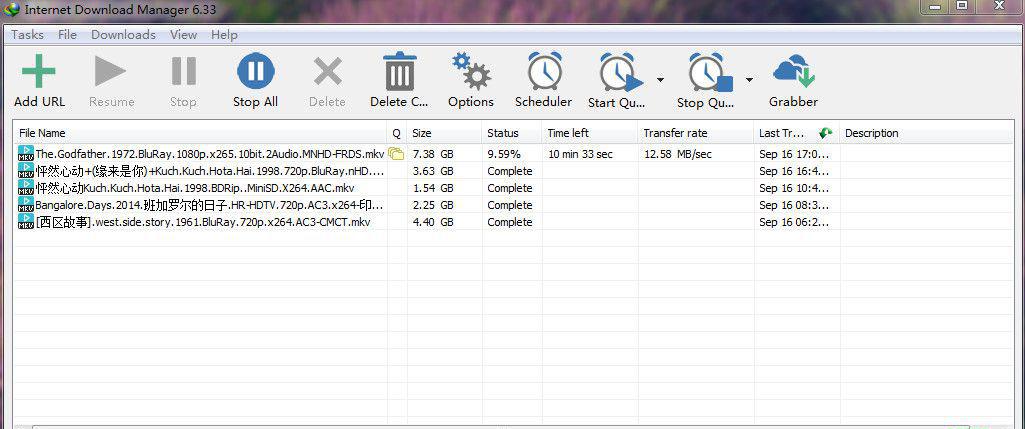
Task: Click MKV icon of Kuch.Kuch.Hota.Hai BDRip file
Action: [26, 188]
